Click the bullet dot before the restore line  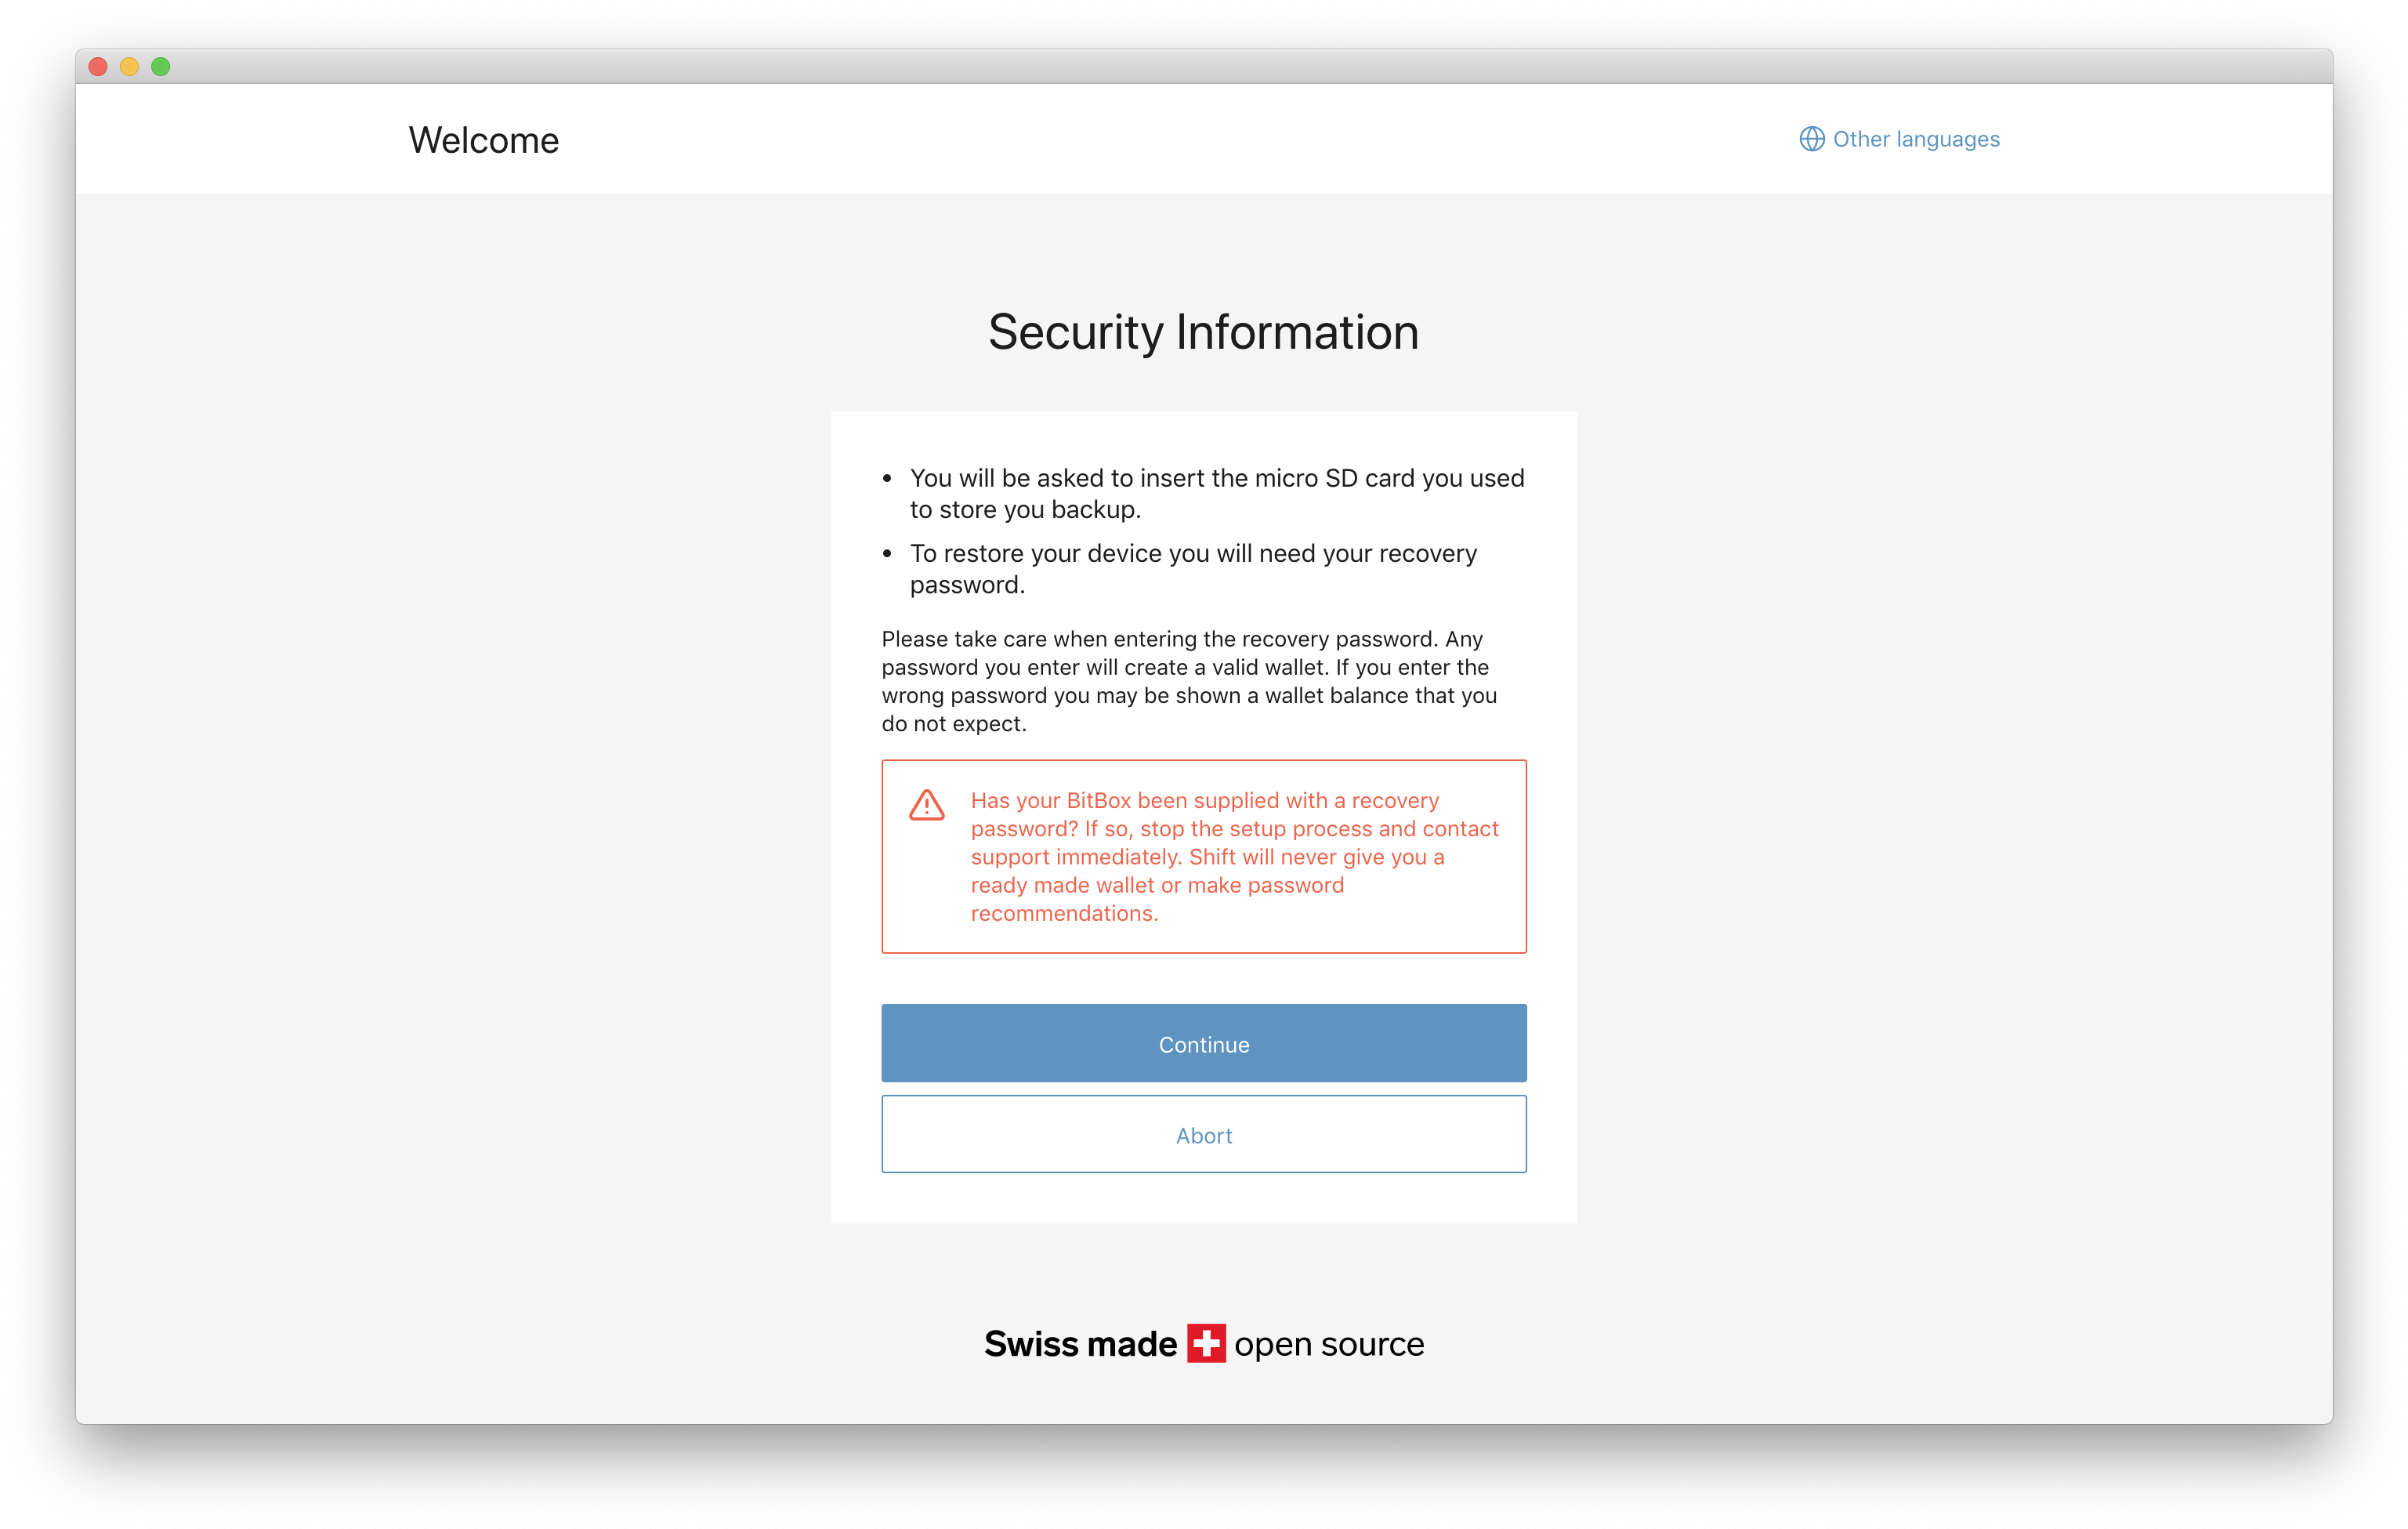[x=887, y=553]
